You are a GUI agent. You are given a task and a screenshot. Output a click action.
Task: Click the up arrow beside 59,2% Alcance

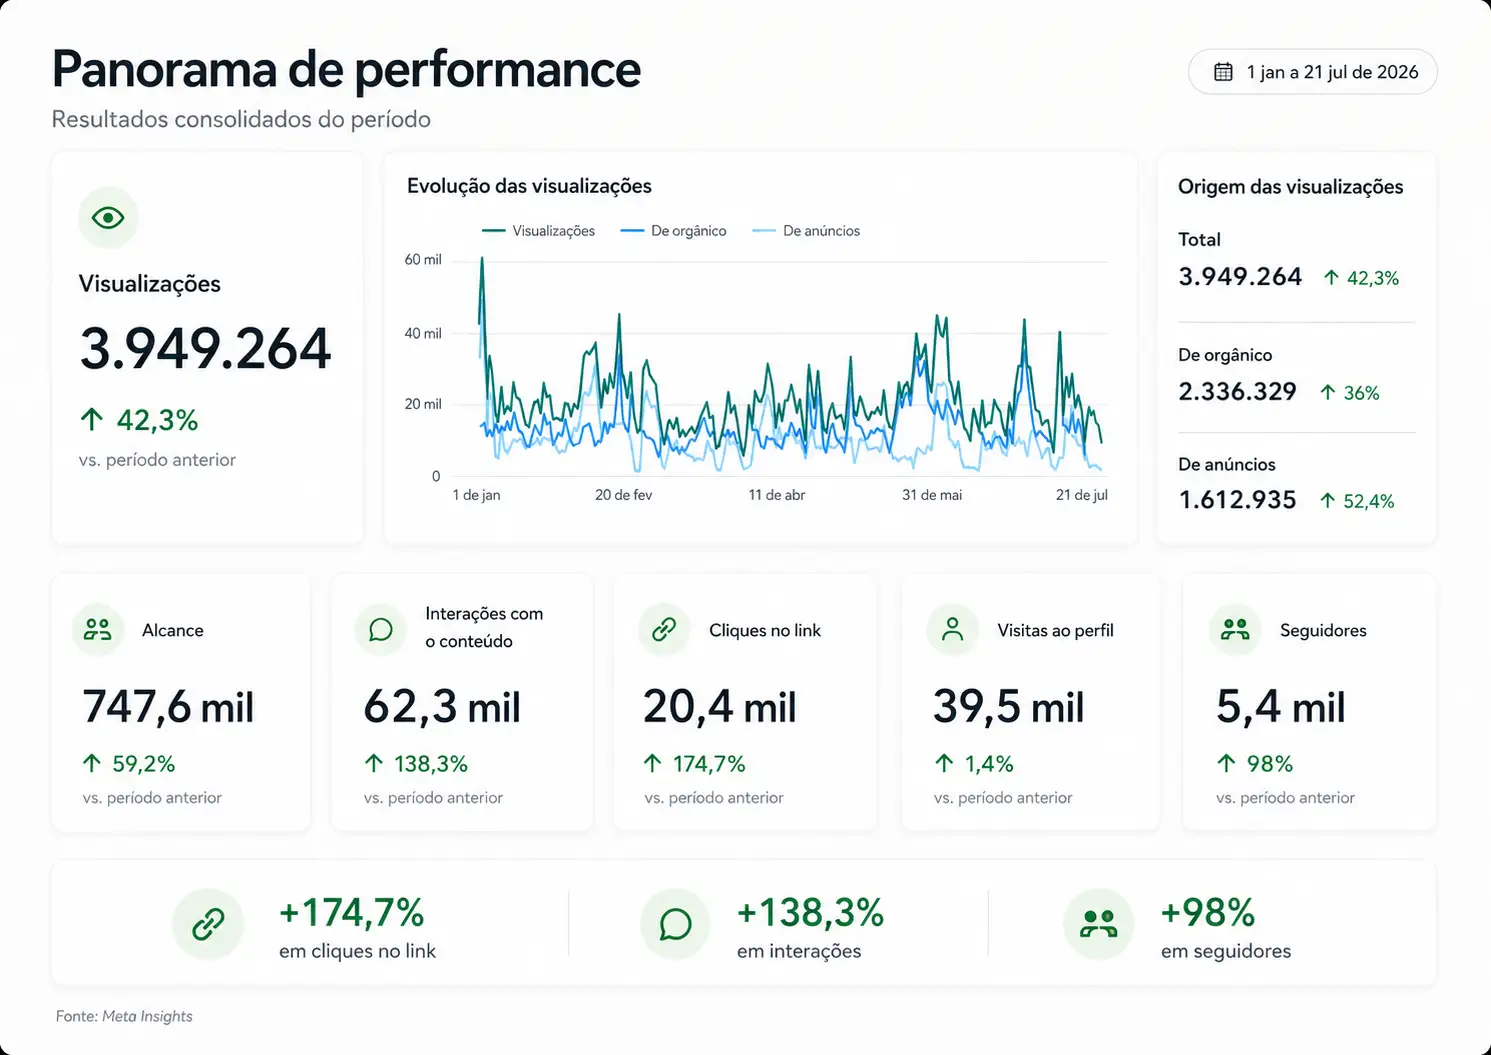coord(92,764)
